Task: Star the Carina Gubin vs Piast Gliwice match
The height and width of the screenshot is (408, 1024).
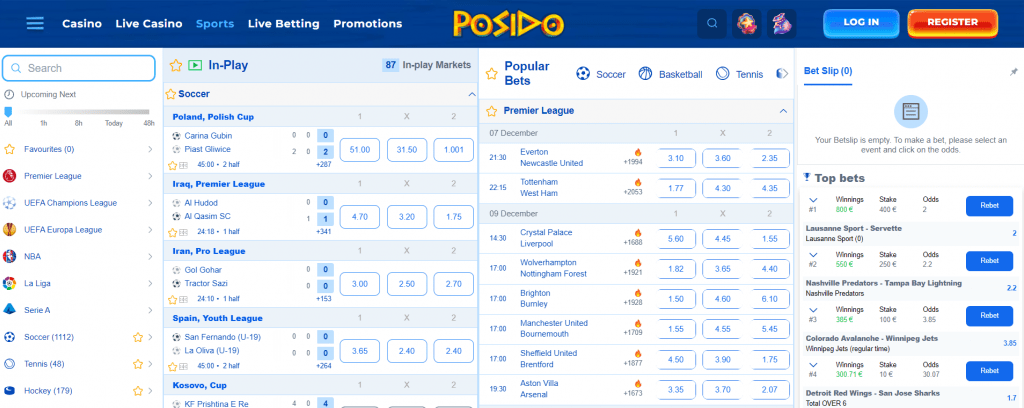Action: (172, 165)
